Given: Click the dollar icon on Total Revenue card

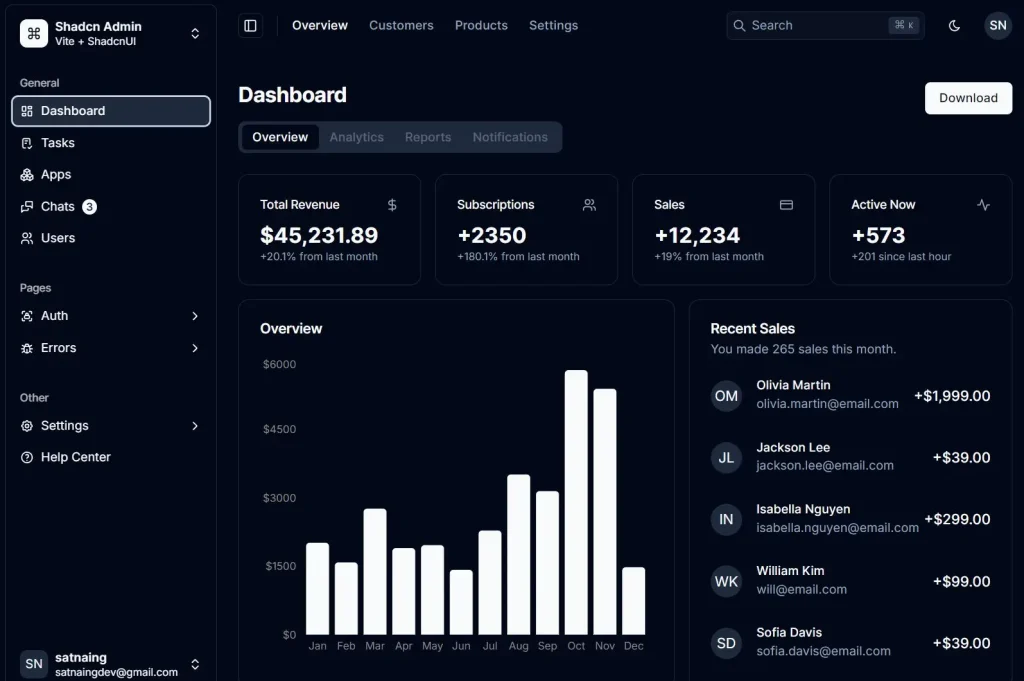Looking at the screenshot, I should coord(391,204).
